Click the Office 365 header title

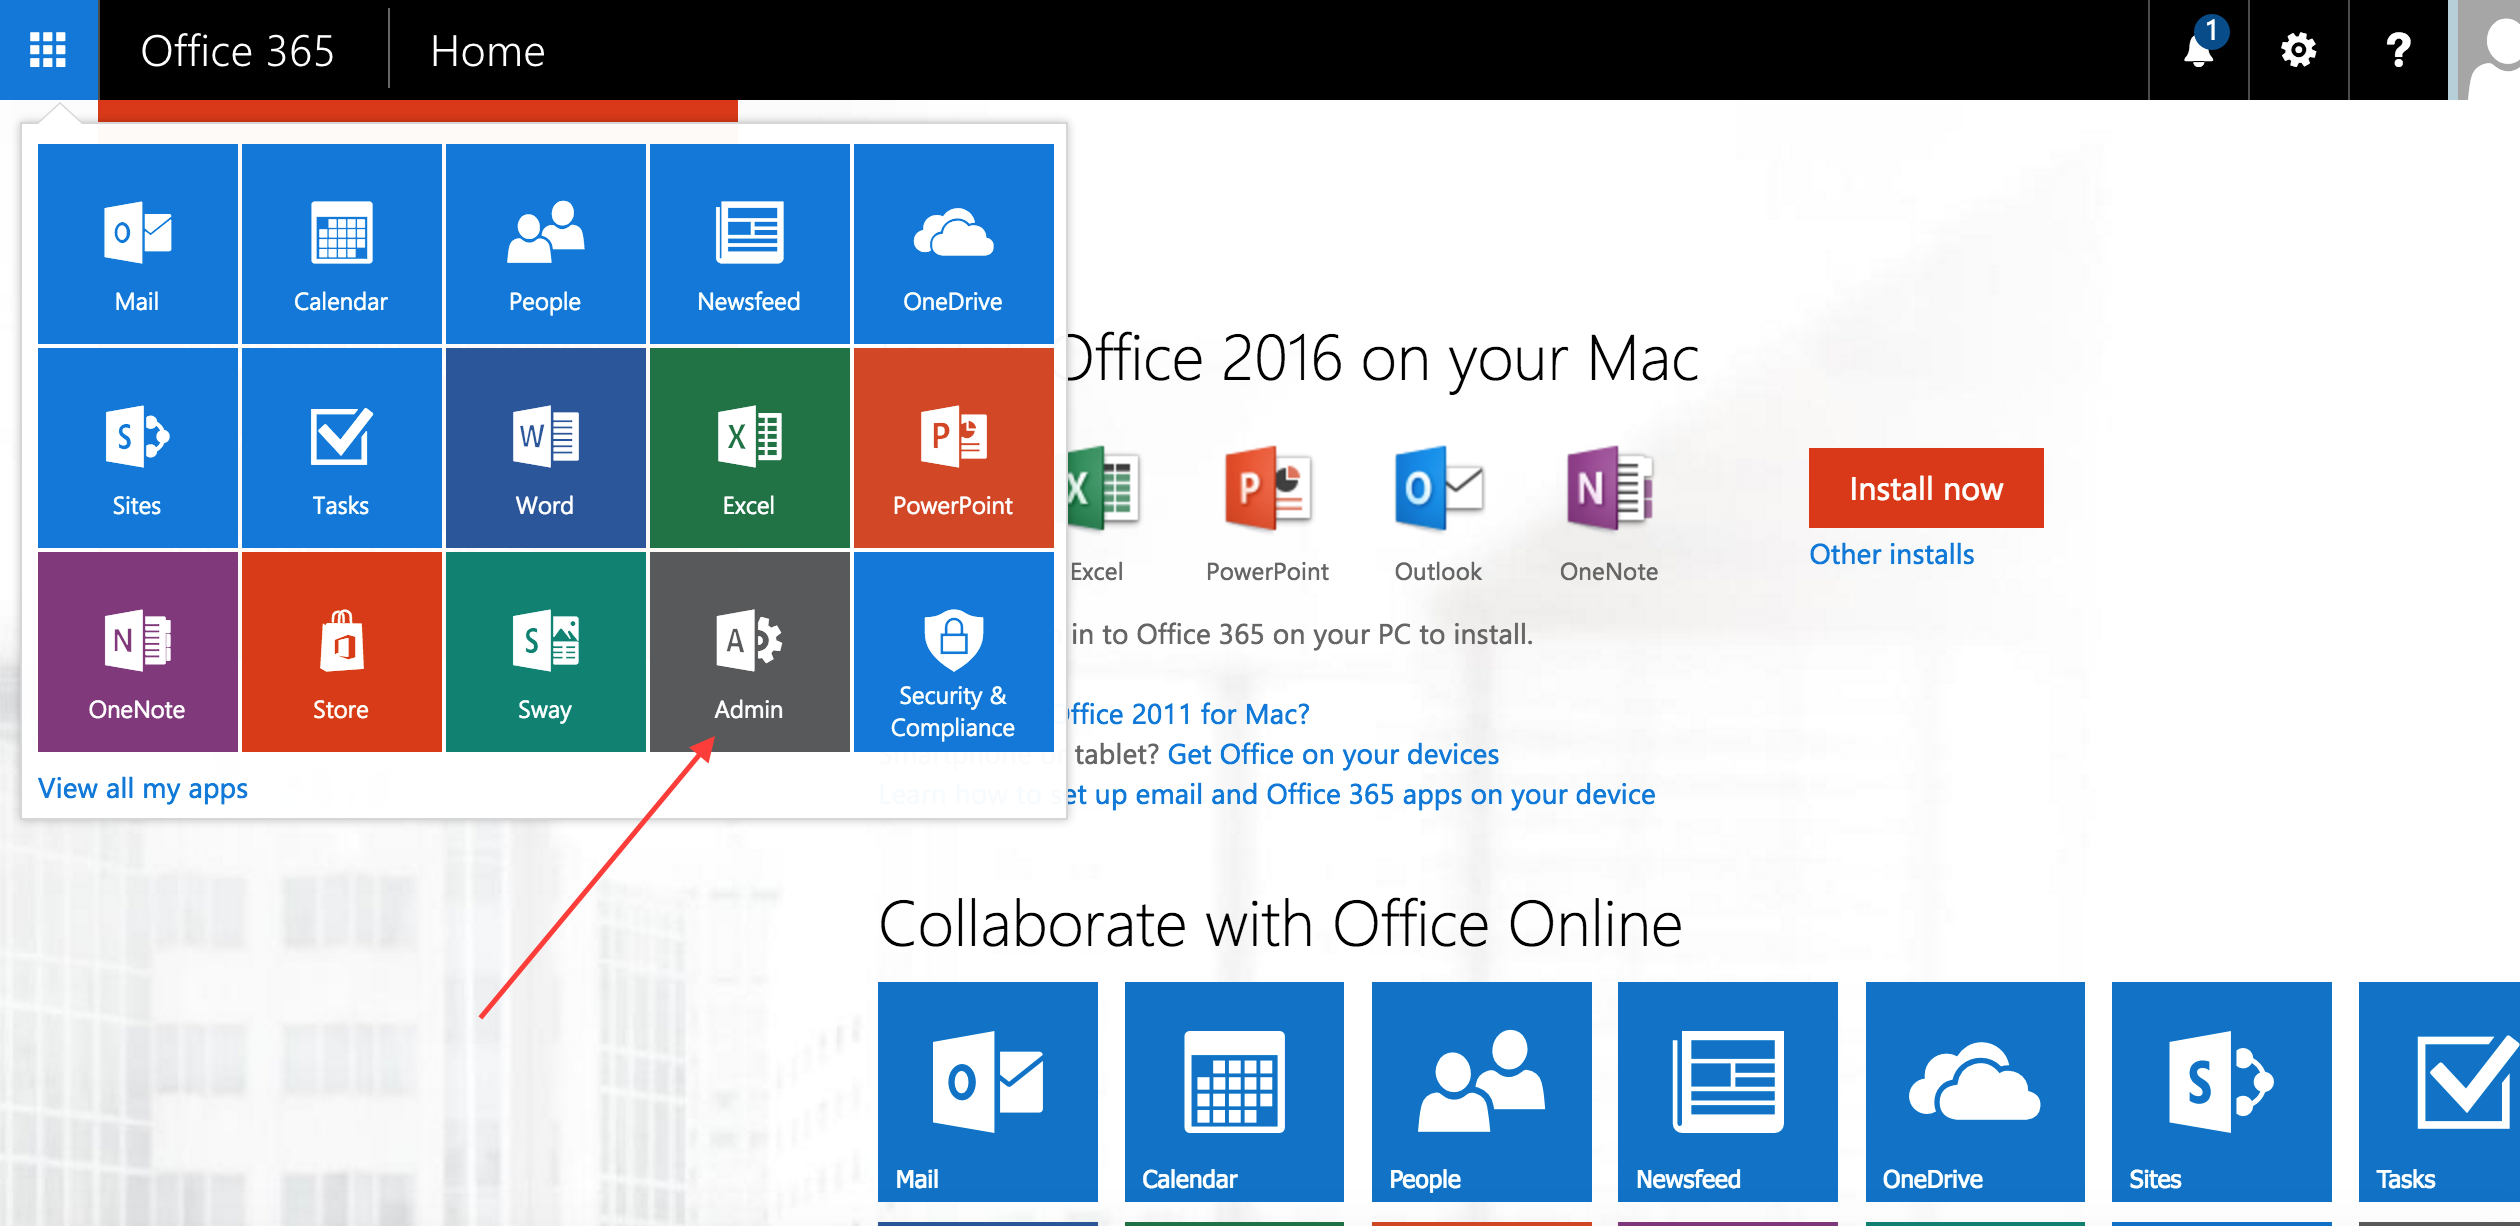[238, 51]
